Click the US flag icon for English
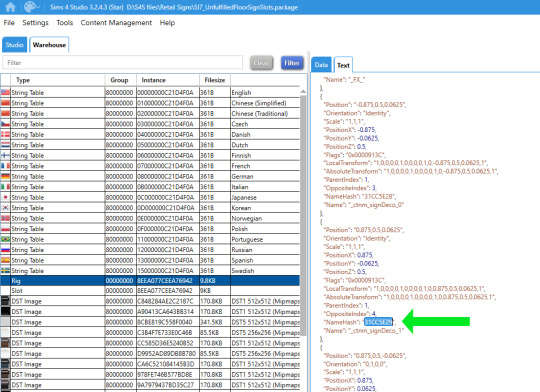540x392 pixels. 5,92
